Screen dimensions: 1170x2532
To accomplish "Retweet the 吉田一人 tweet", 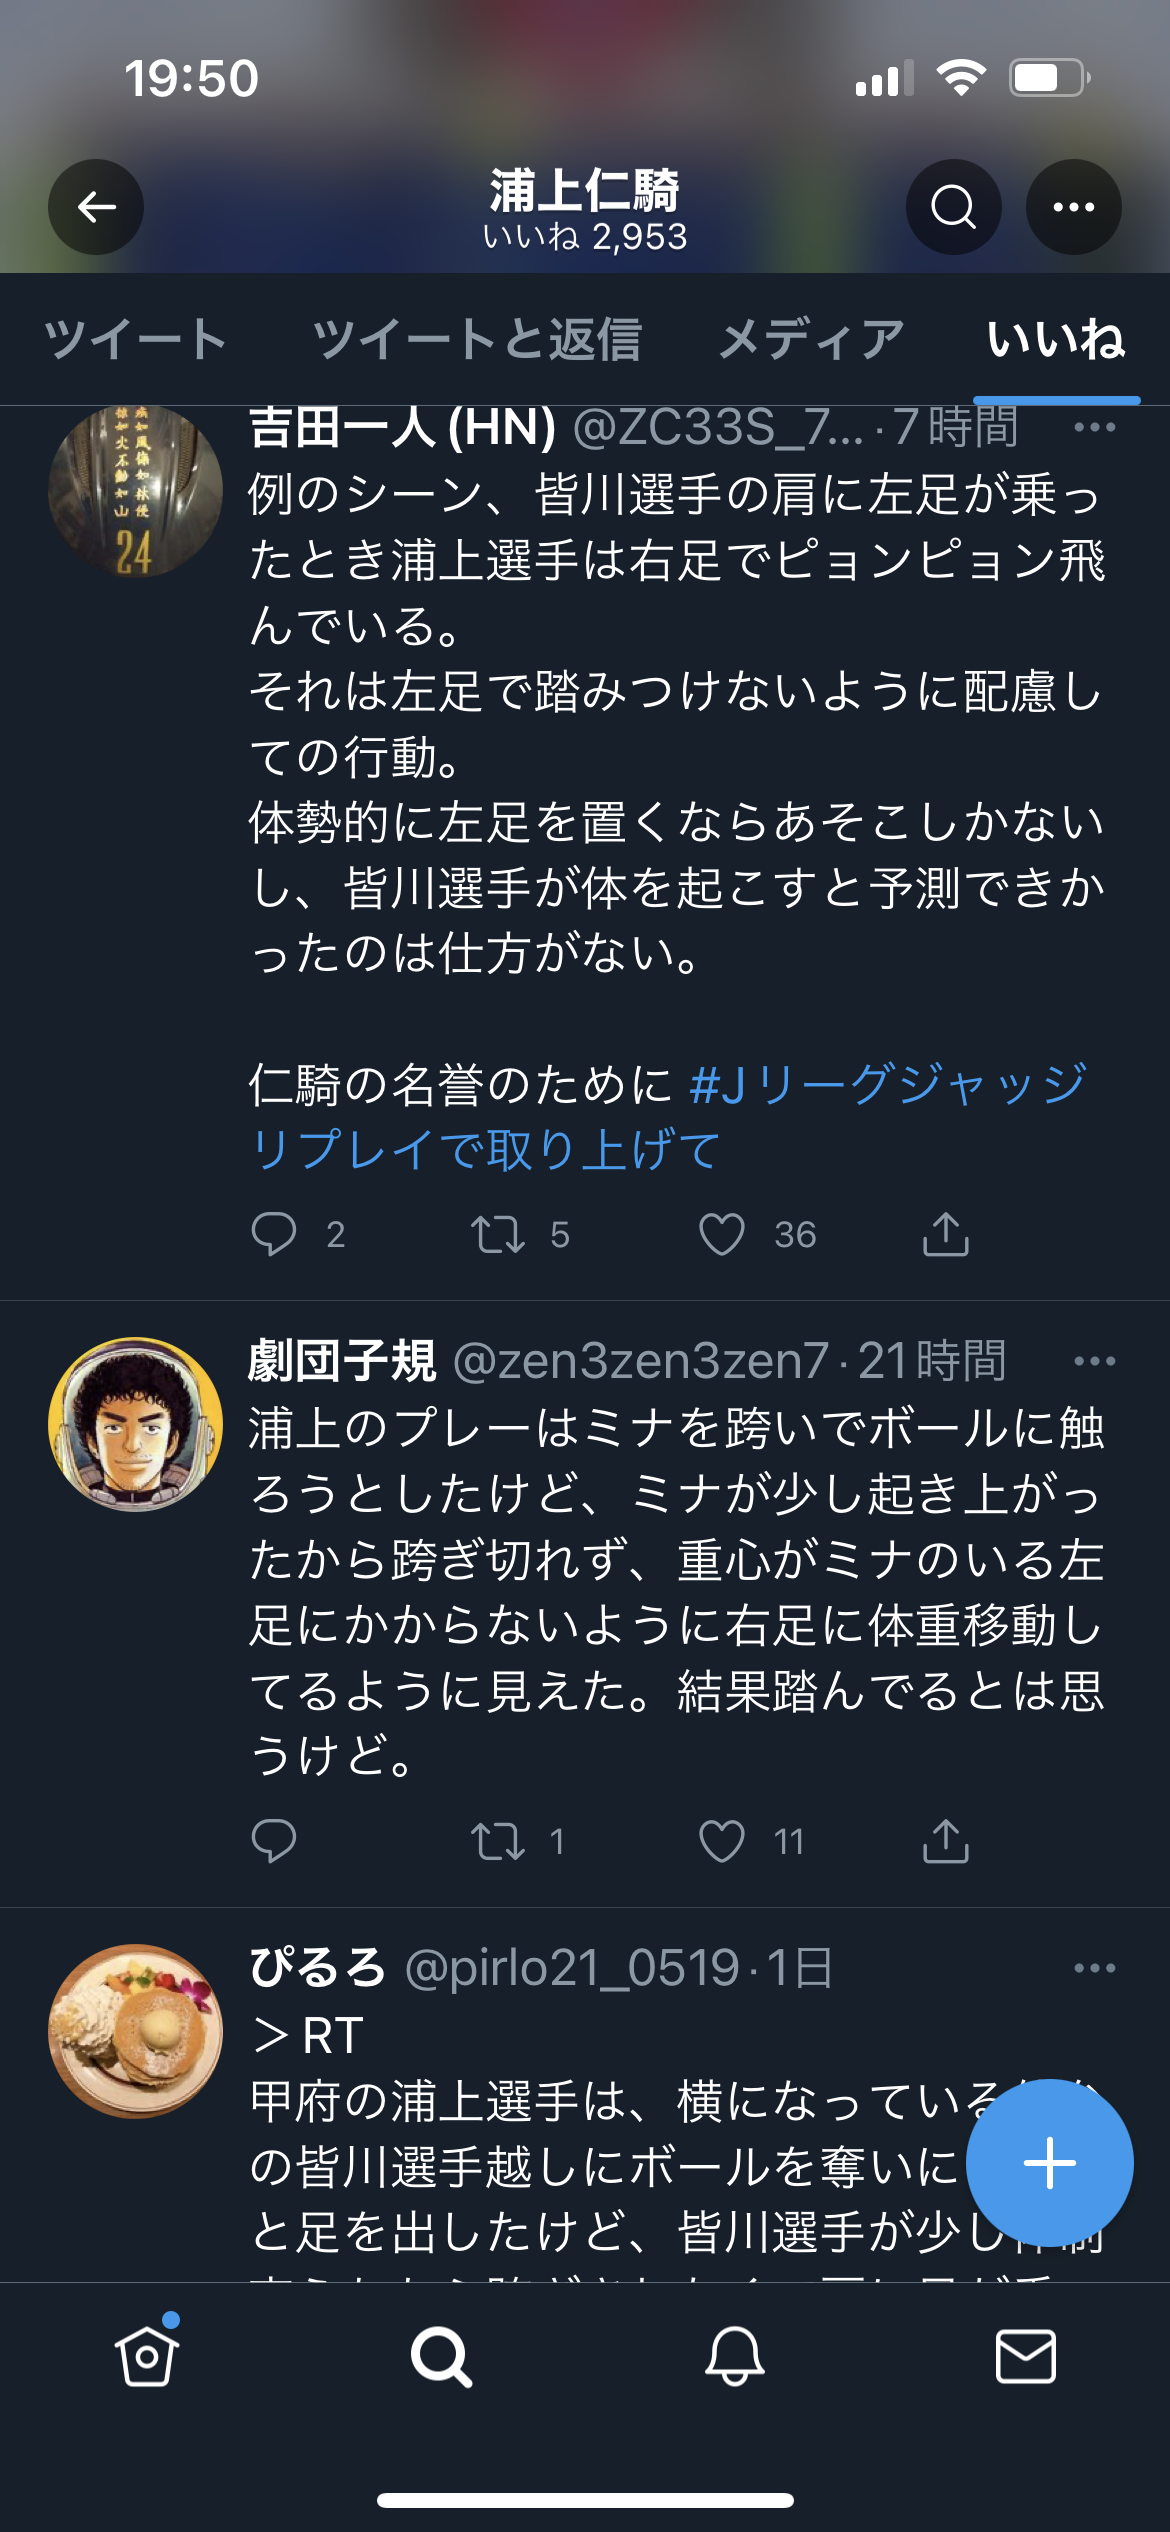I will click(x=498, y=1234).
